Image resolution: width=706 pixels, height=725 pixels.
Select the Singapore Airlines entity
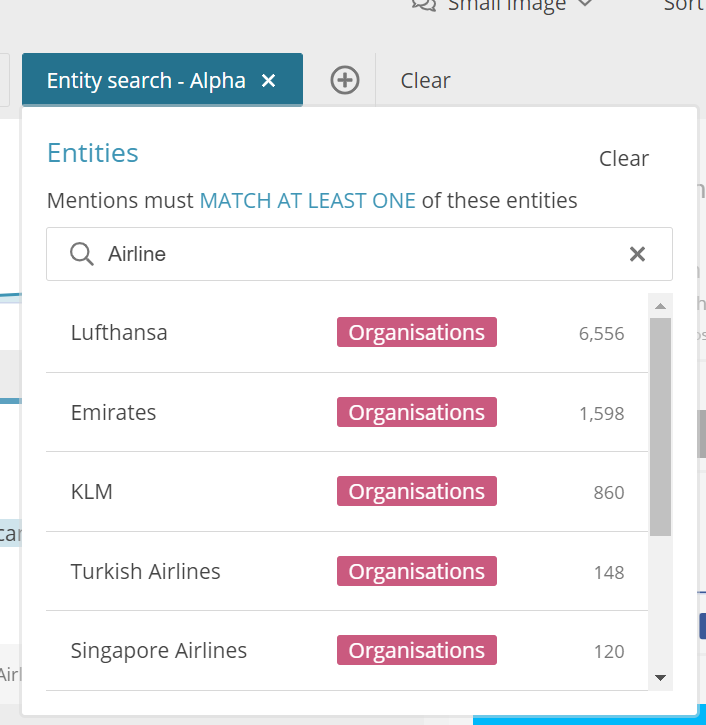(347, 651)
